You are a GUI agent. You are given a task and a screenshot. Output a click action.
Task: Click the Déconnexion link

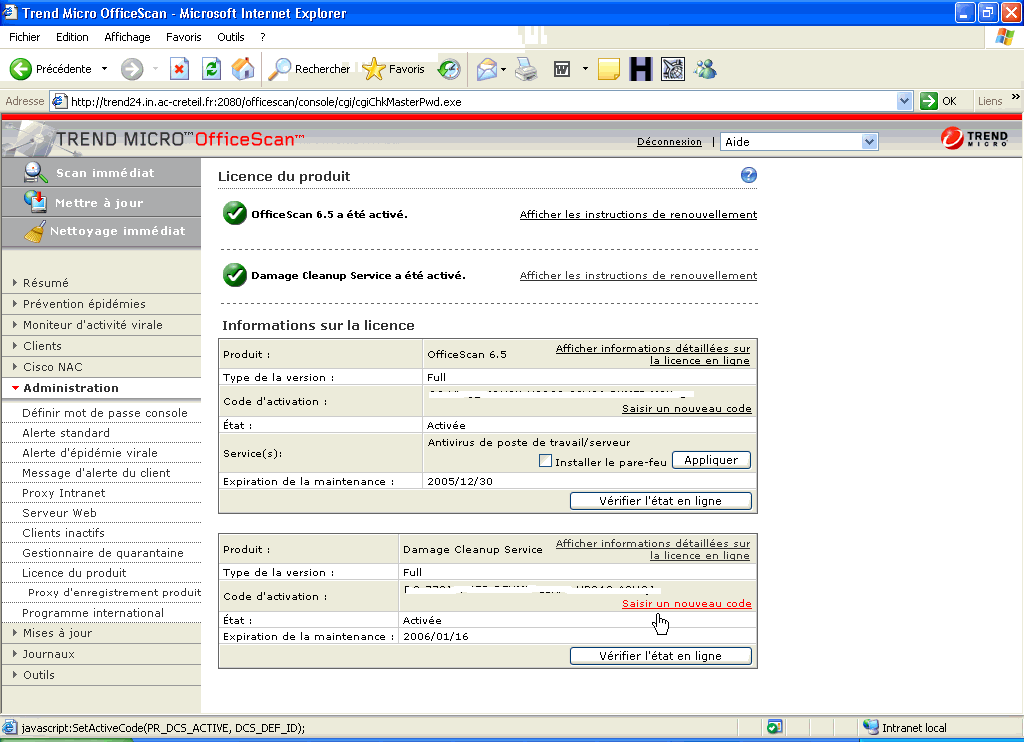coord(669,142)
